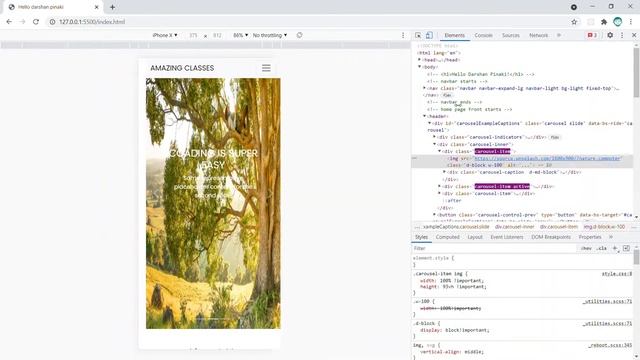Click the styles Filter input field
The width and height of the screenshot is (640, 360).
[494, 248]
